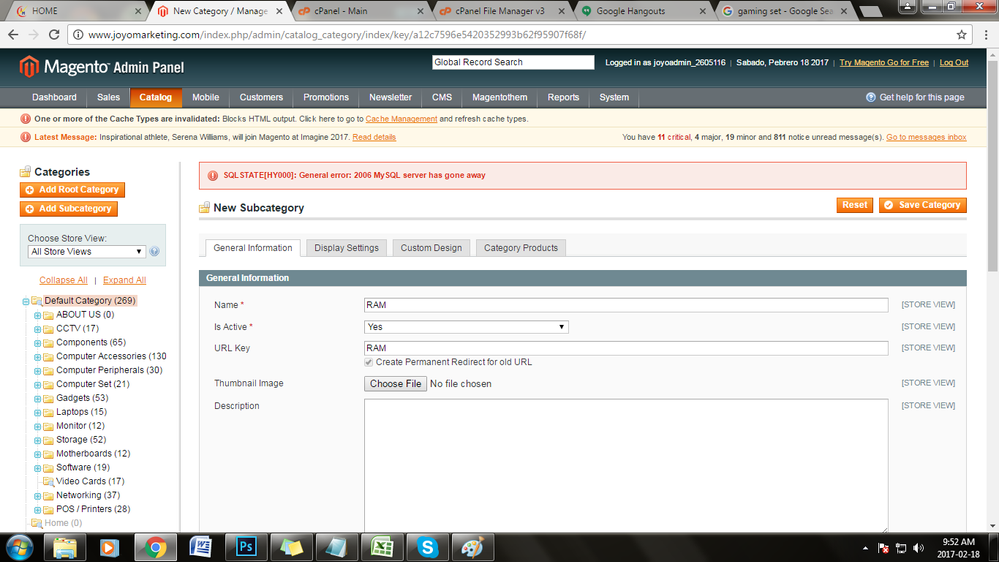Click the Categories header folder icon
The image size is (999, 562).
(25, 171)
